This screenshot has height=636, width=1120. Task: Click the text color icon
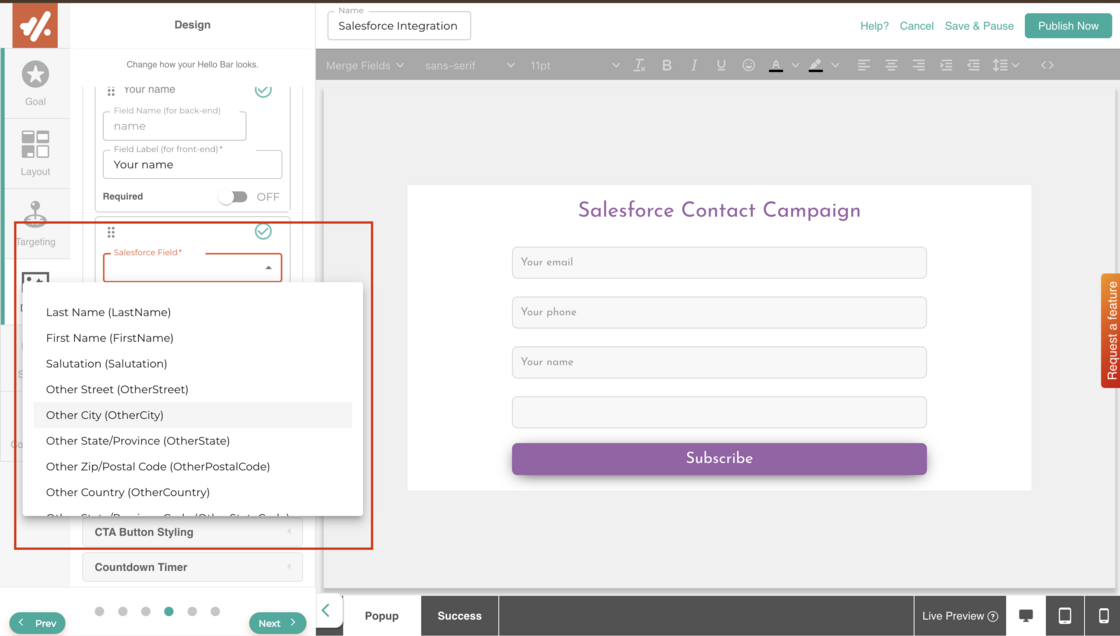pos(776,65)
